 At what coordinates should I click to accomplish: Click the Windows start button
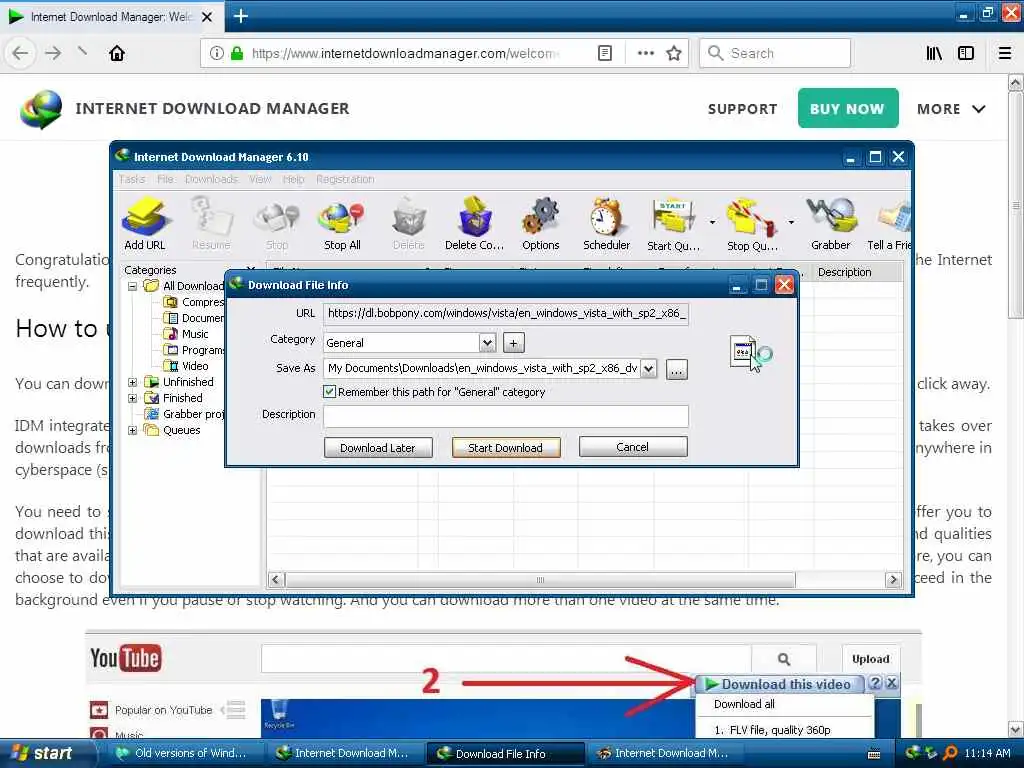click(44, 753)
